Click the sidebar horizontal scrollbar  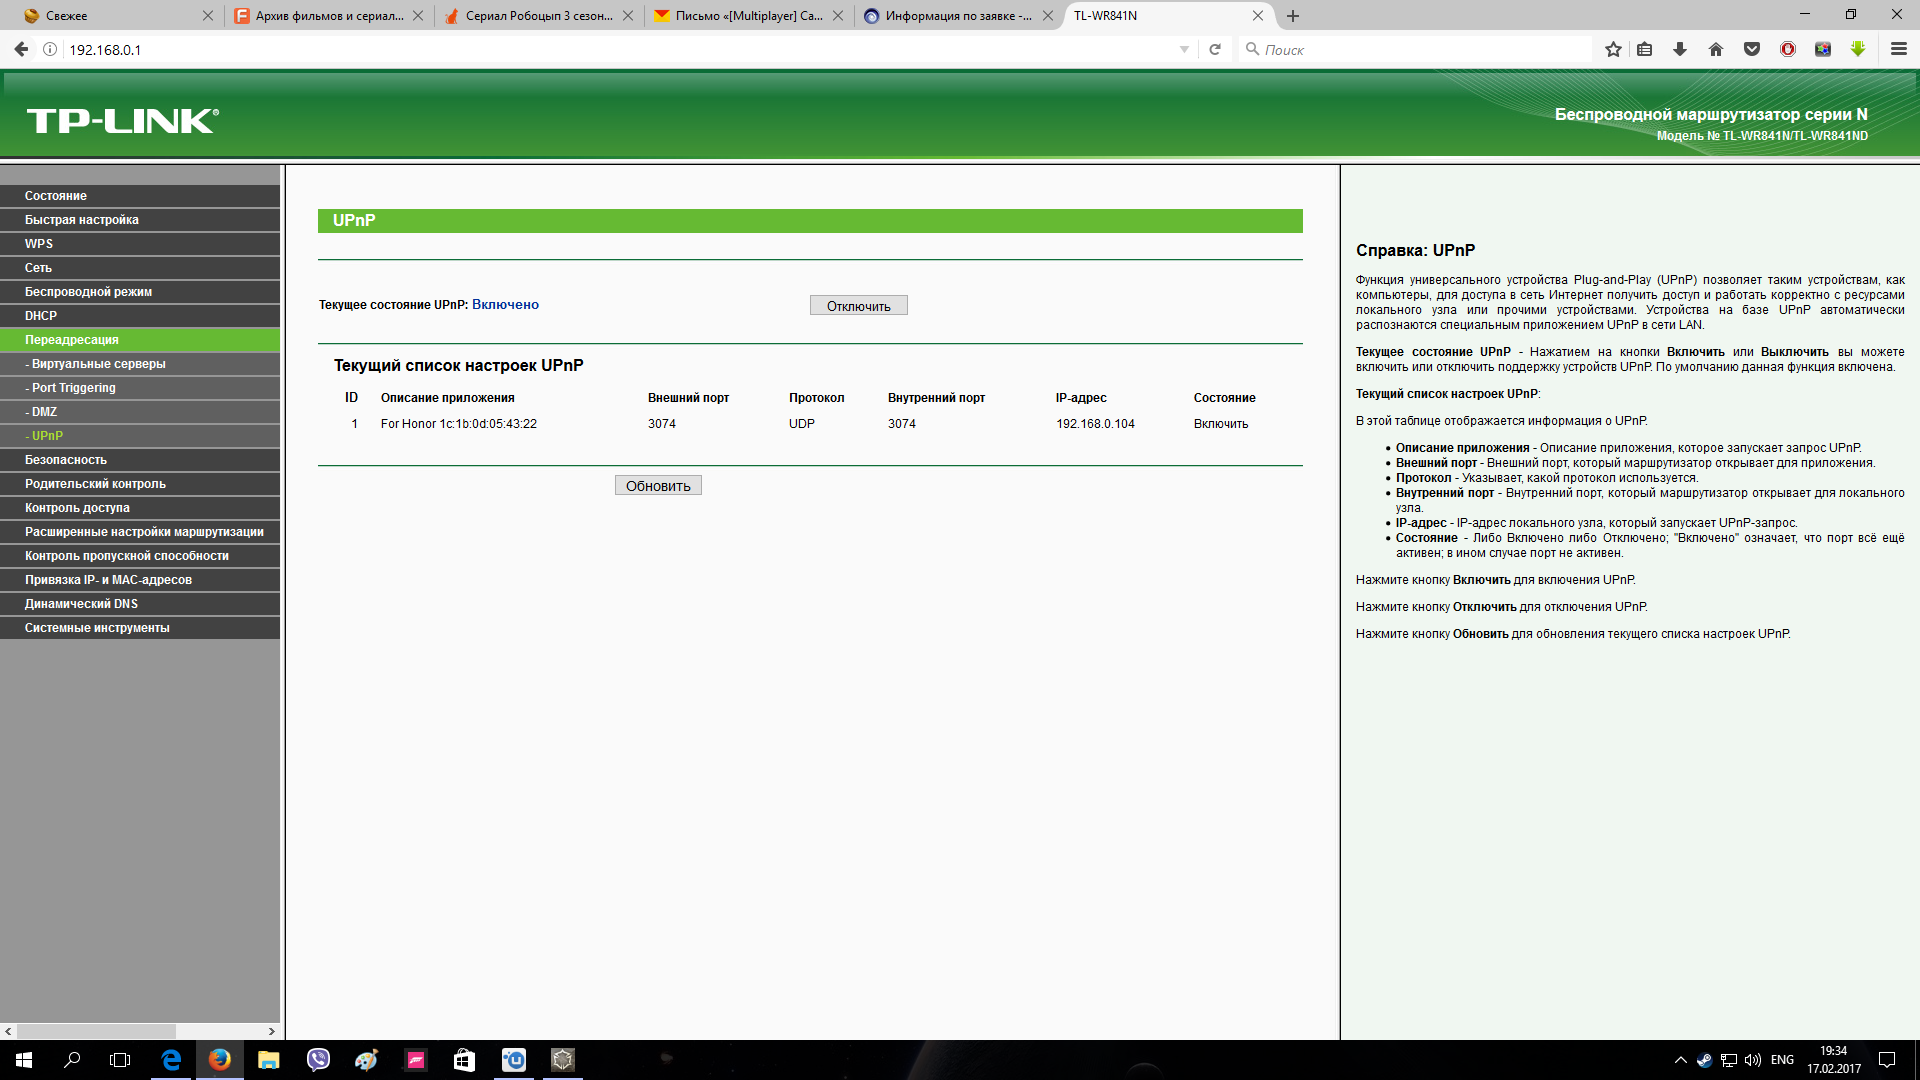coord(96,1031)
